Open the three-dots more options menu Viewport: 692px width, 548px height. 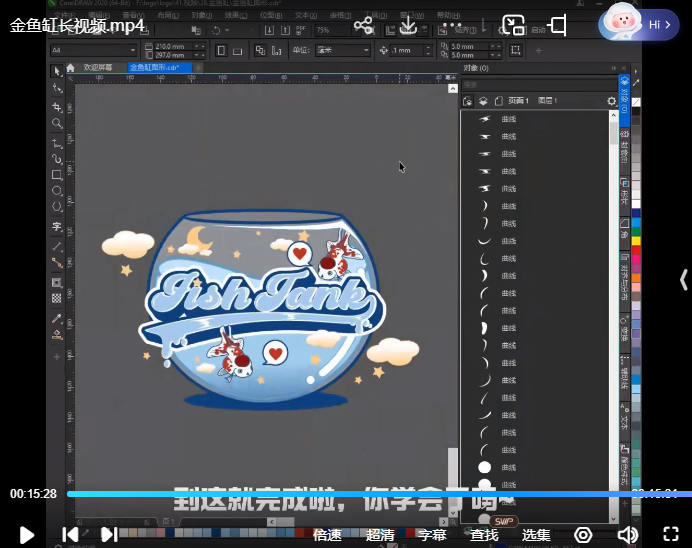tap(451, 25)
